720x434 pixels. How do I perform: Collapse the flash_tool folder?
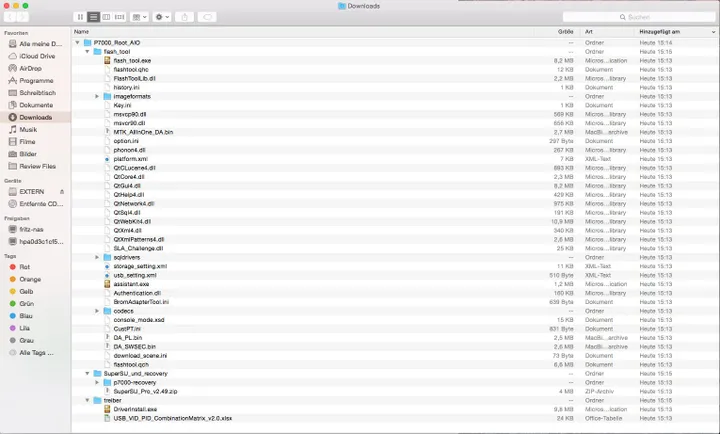click(87, 51)
